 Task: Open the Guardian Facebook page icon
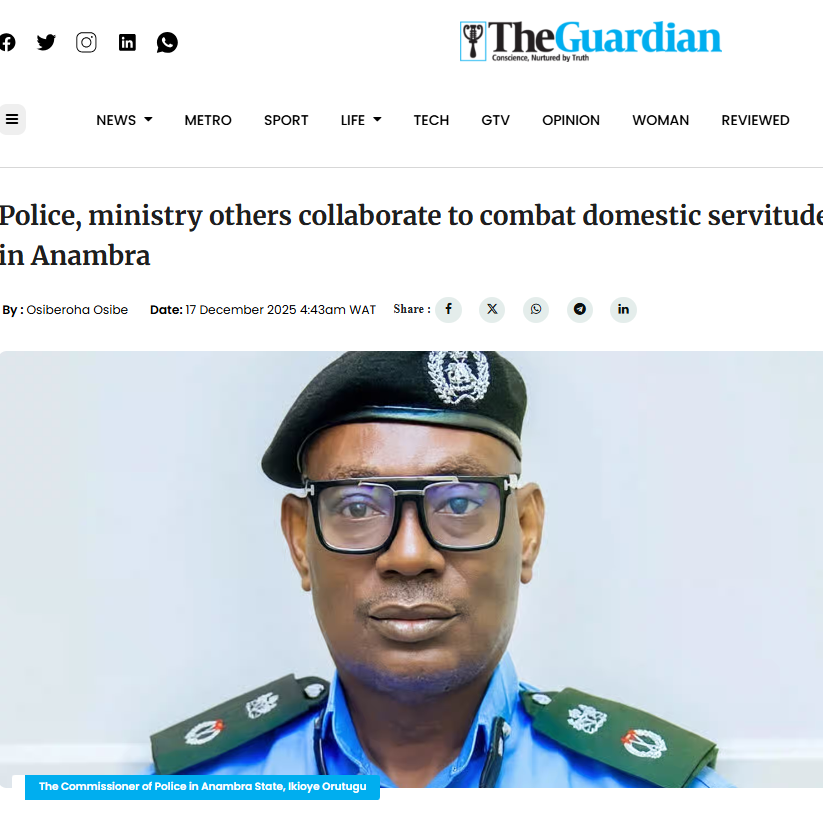click(7, 43)
